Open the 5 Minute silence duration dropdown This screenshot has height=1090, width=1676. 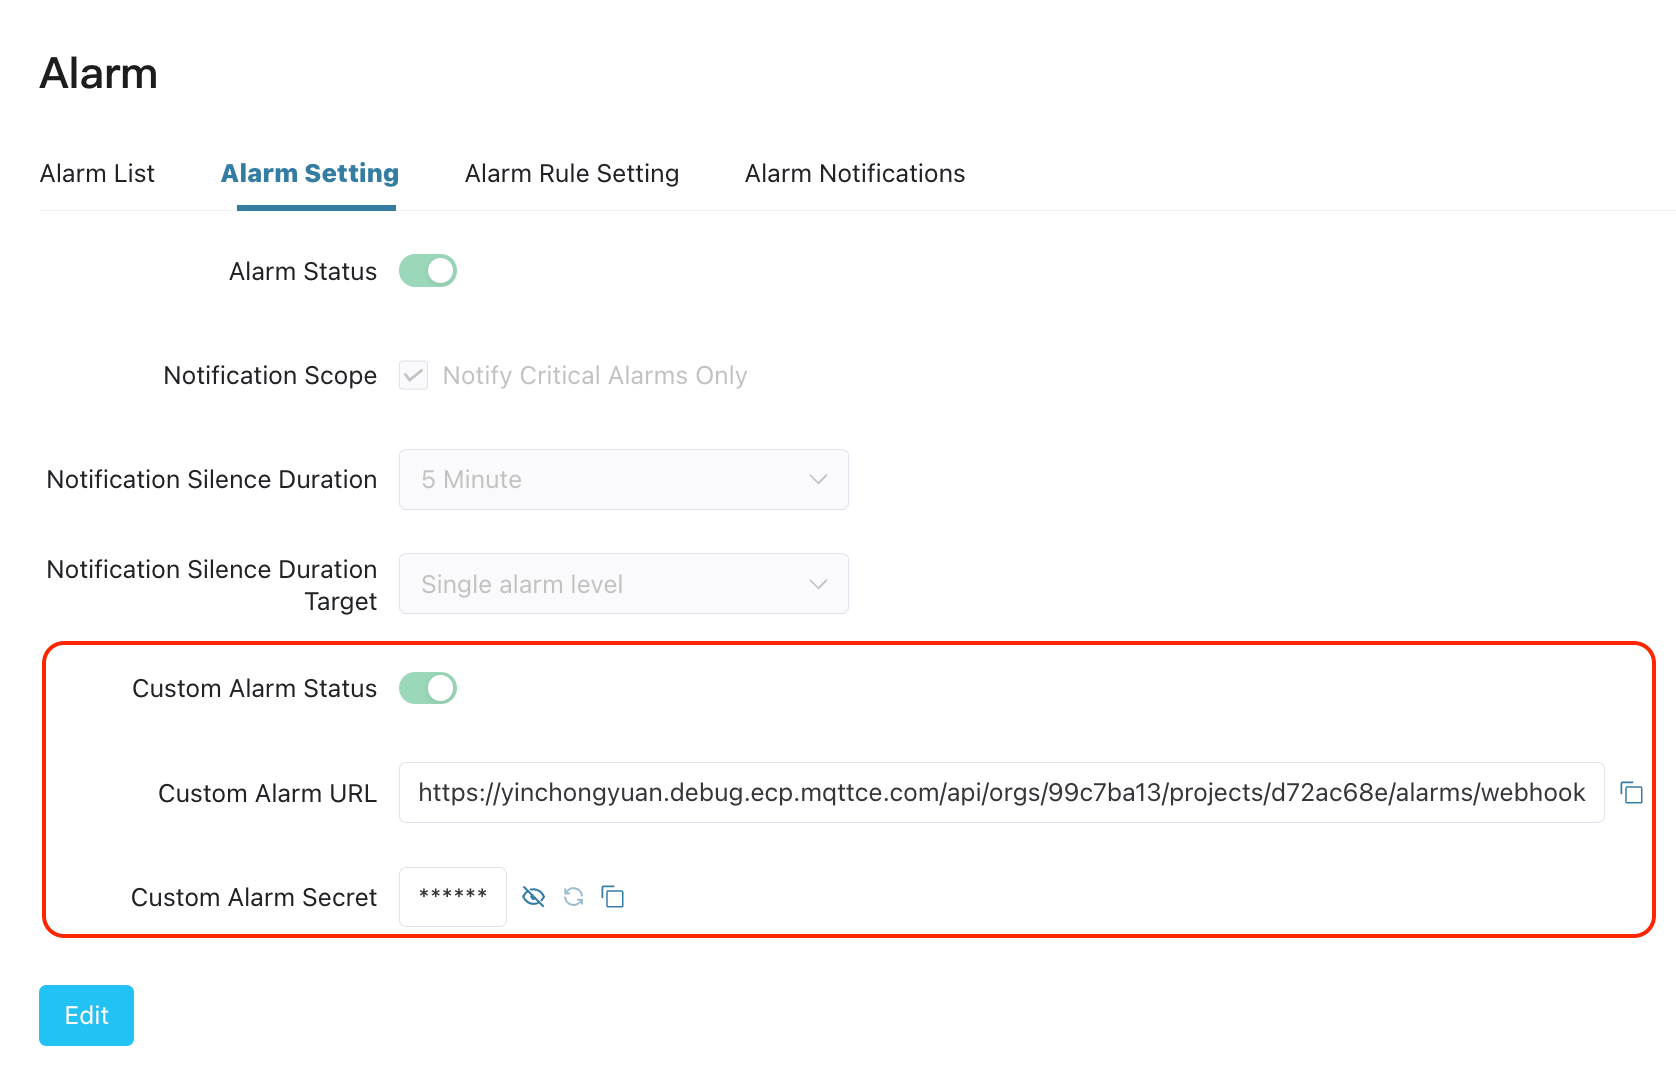coord(622,480)
